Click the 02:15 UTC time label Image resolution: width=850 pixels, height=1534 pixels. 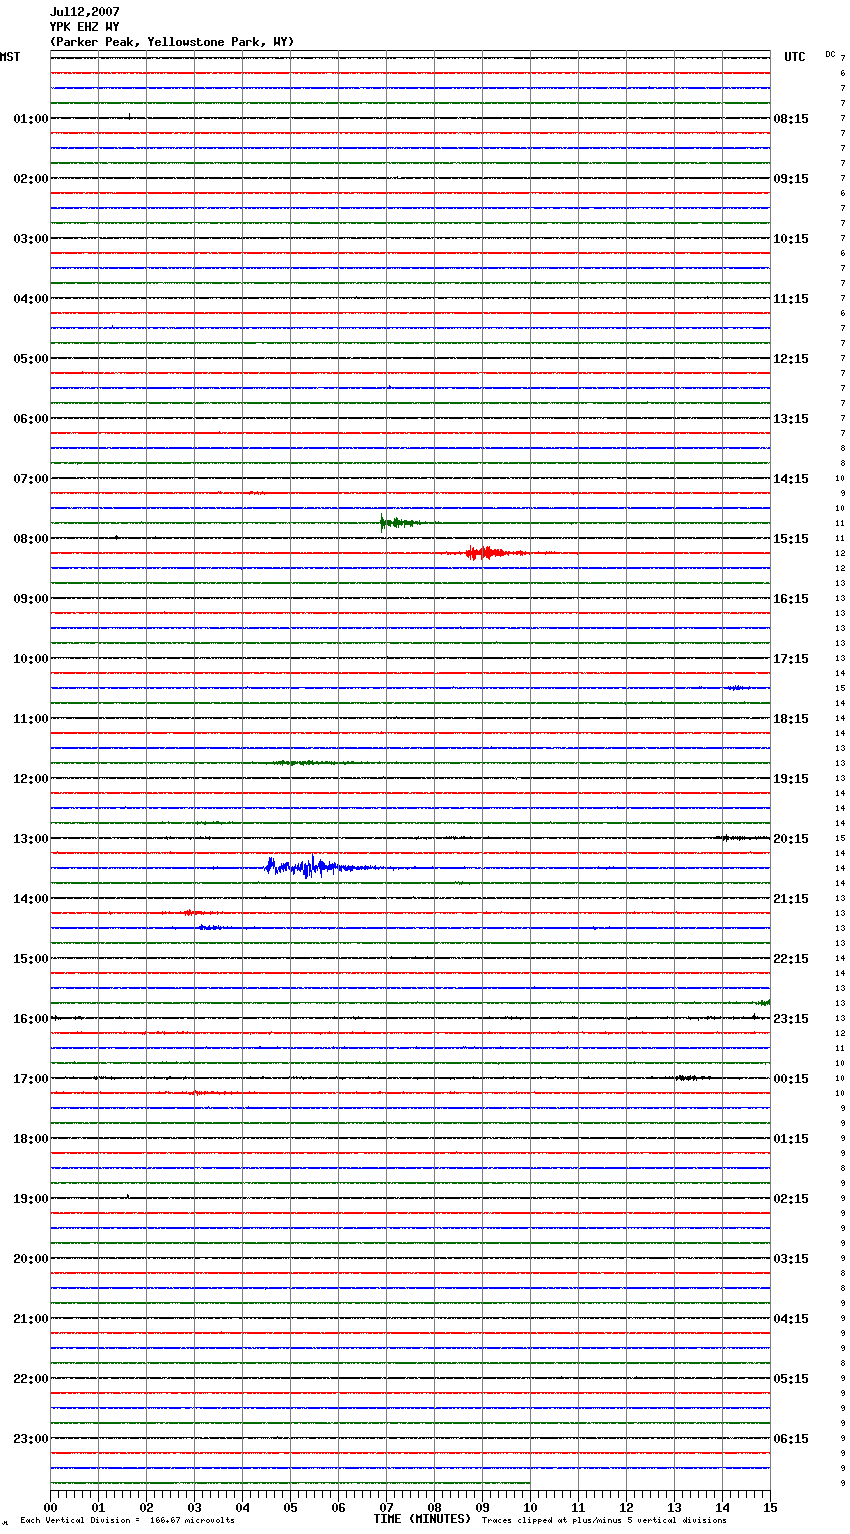(791, 1199)
